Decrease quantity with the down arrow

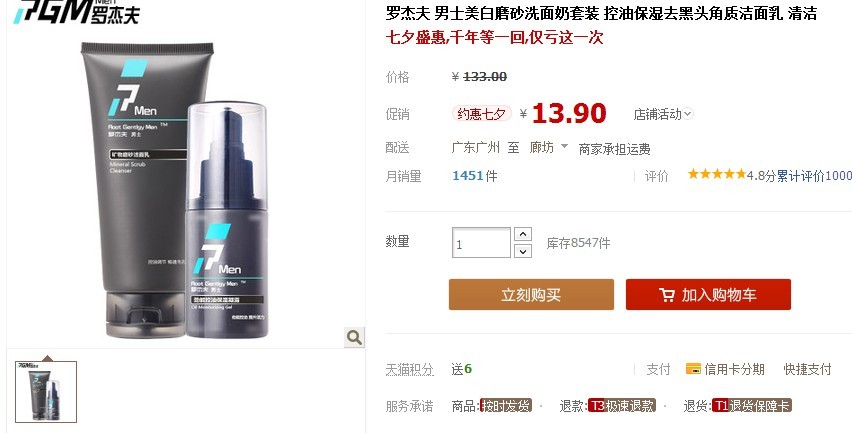click(523, 251)
